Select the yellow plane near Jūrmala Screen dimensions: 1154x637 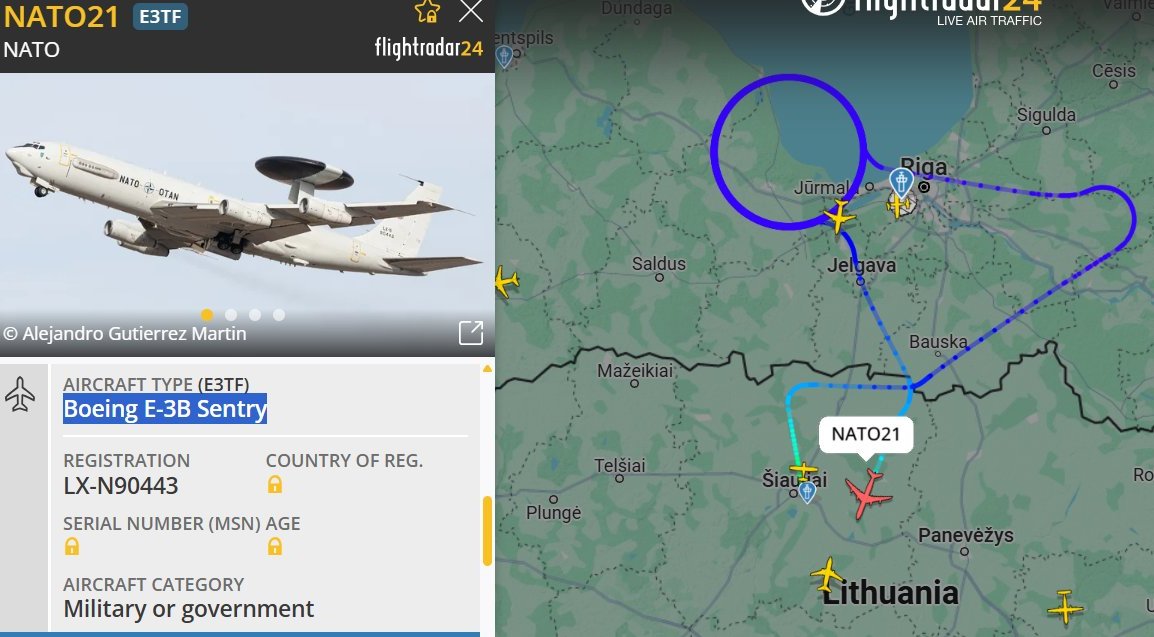coord(839,216)
